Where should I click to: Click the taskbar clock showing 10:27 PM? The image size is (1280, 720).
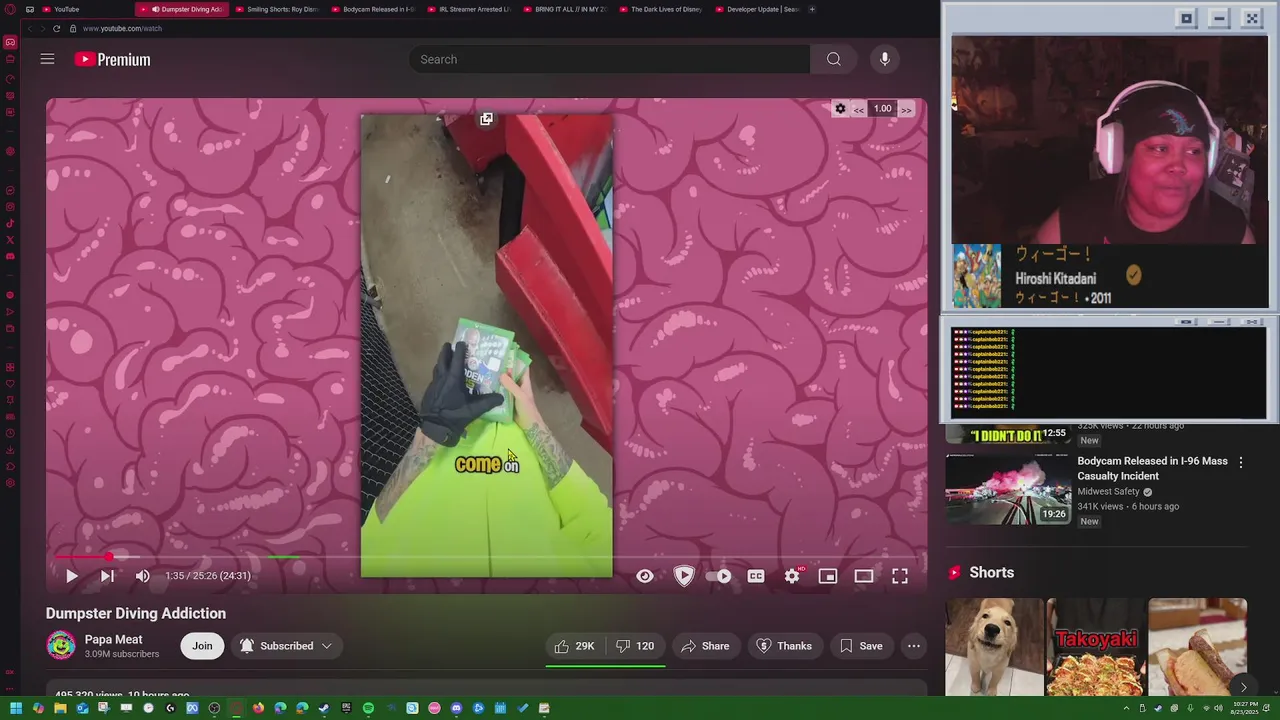pos(1244,708)
